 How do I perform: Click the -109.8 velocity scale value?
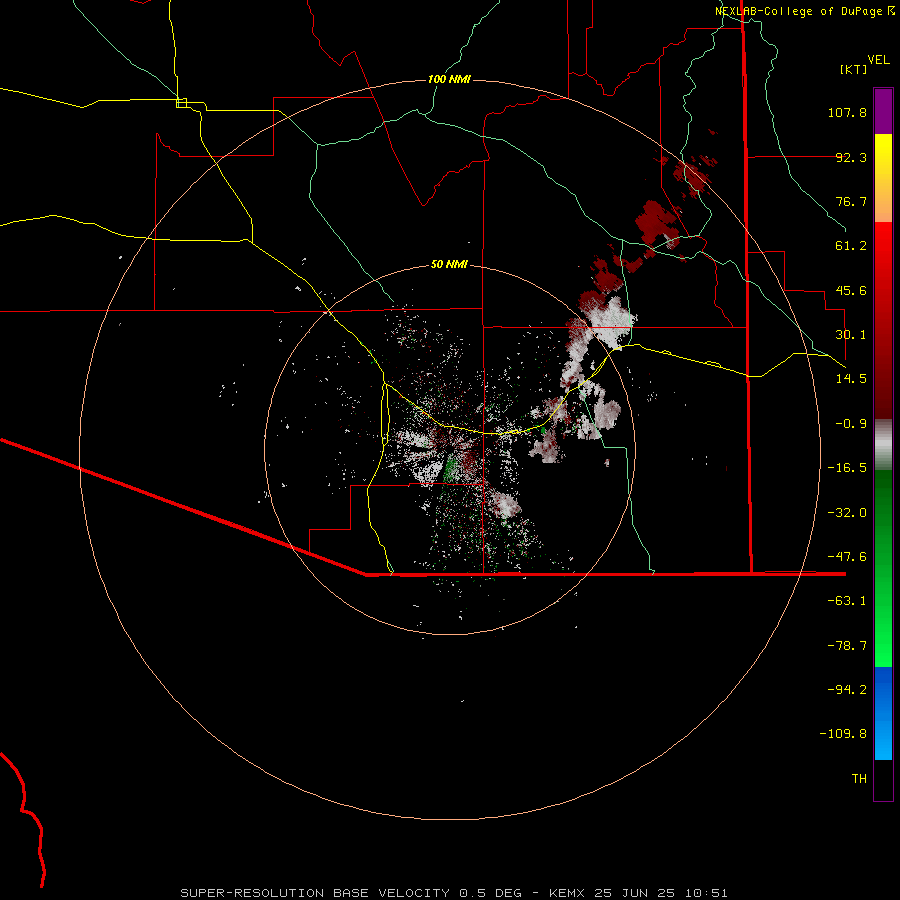[x=843, y=734]
